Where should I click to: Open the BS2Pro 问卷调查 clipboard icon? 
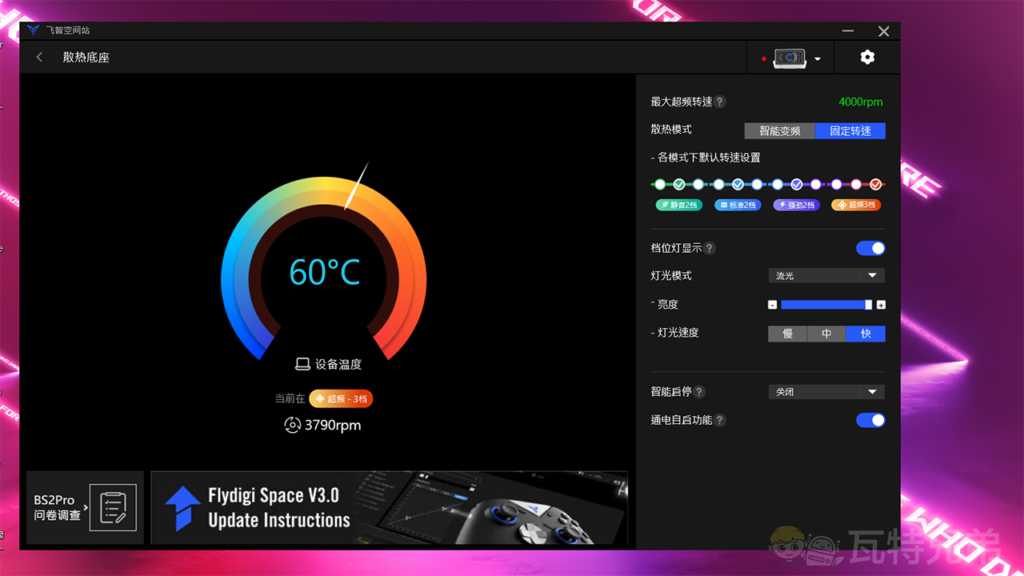113,507
